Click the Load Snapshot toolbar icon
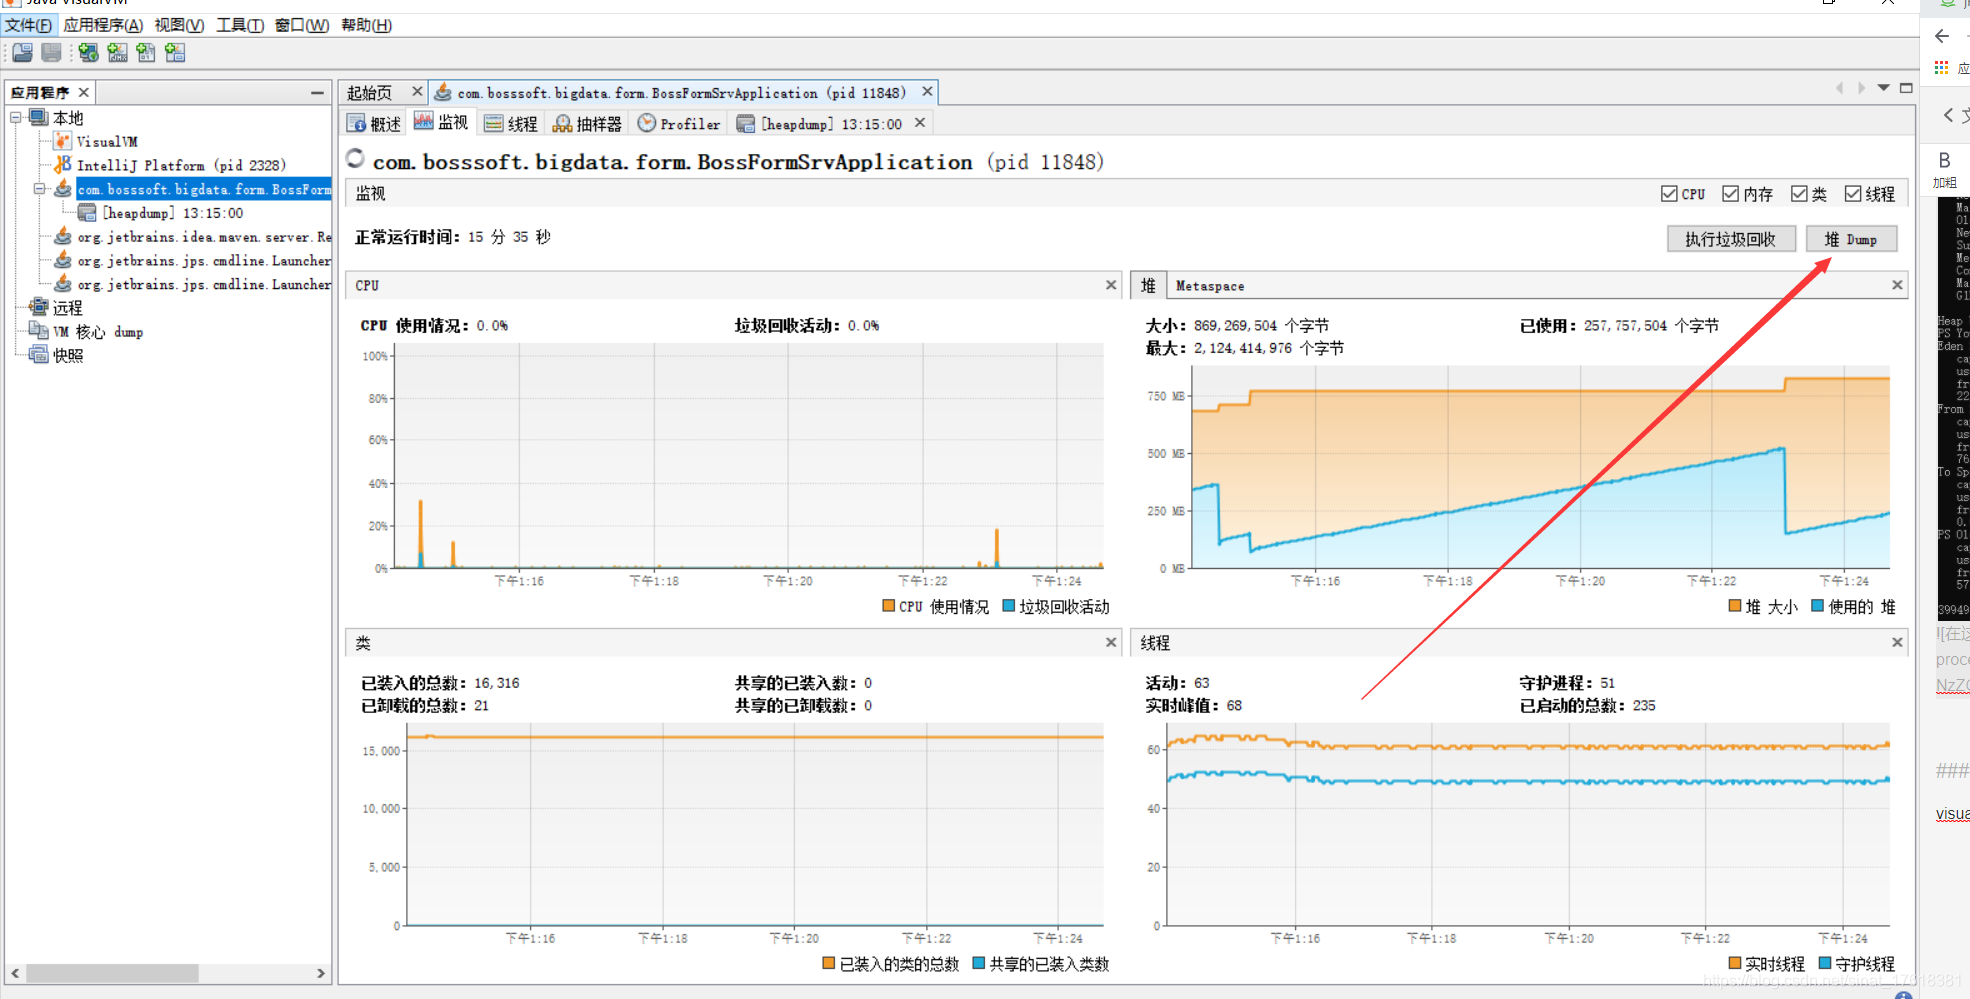Viewport: 1970px width, 999px height. click(x=22, y=52)
